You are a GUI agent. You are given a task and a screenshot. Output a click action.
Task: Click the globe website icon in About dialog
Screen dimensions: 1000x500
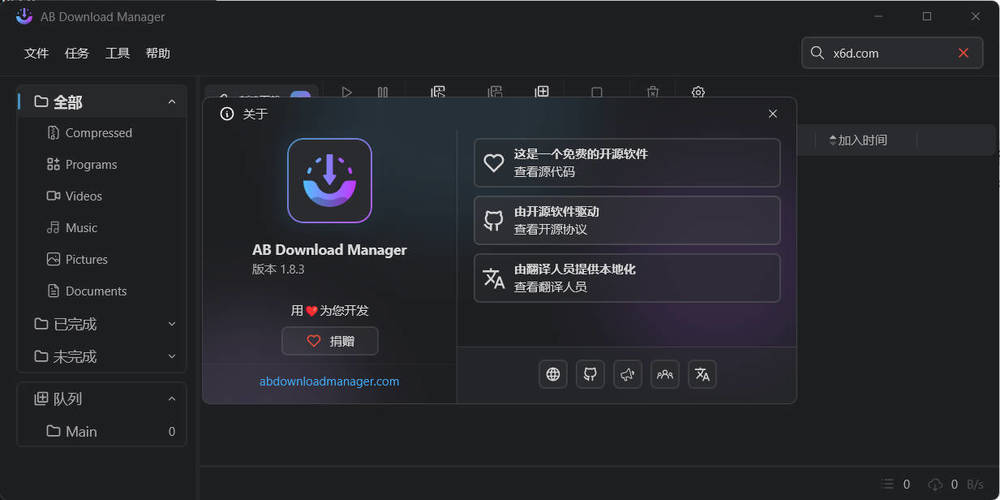(553, 374)
